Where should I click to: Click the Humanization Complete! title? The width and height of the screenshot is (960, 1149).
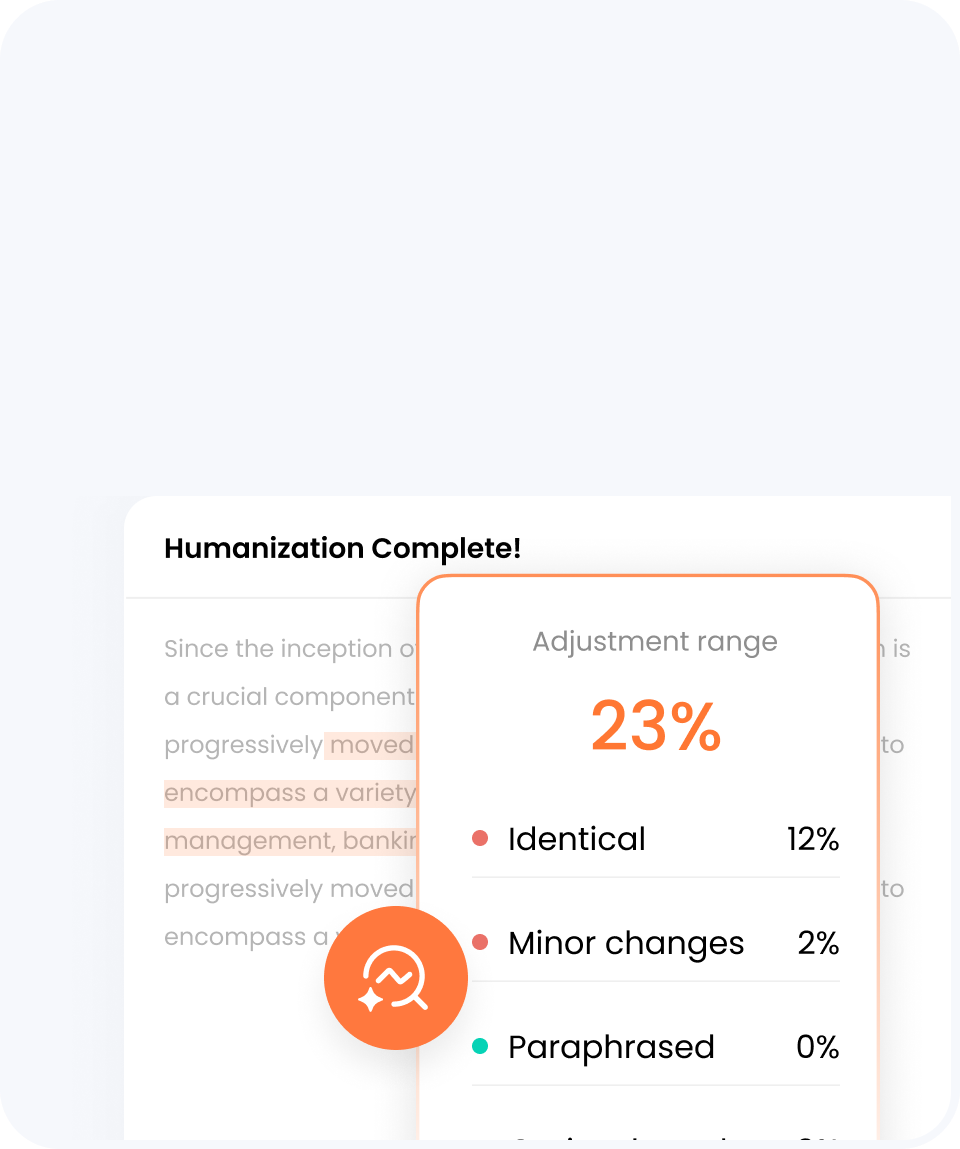(342, 549)
